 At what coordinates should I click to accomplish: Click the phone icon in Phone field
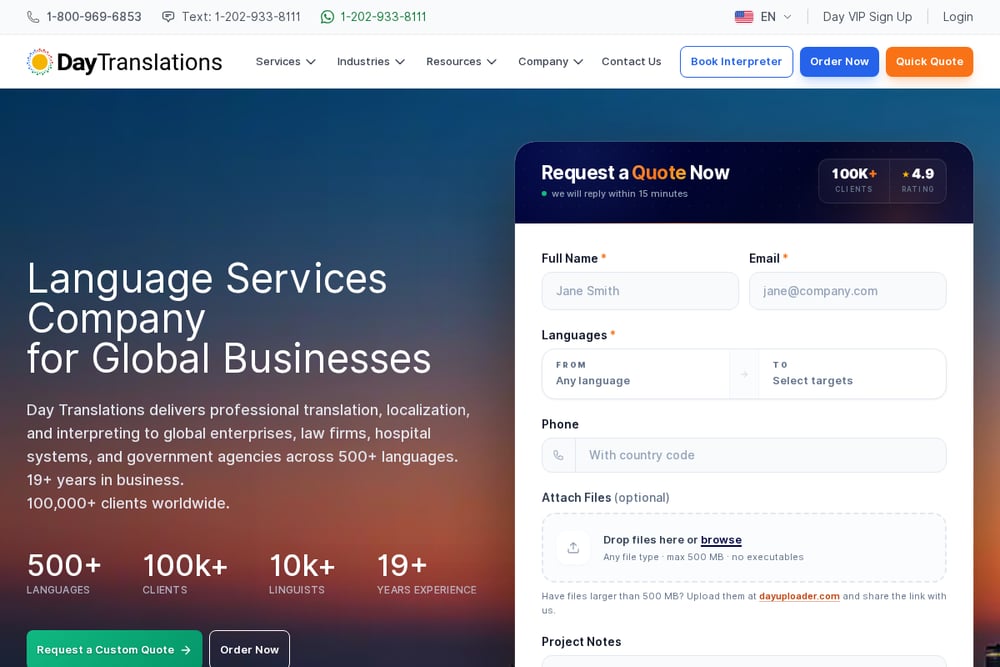tap(559, 455)
